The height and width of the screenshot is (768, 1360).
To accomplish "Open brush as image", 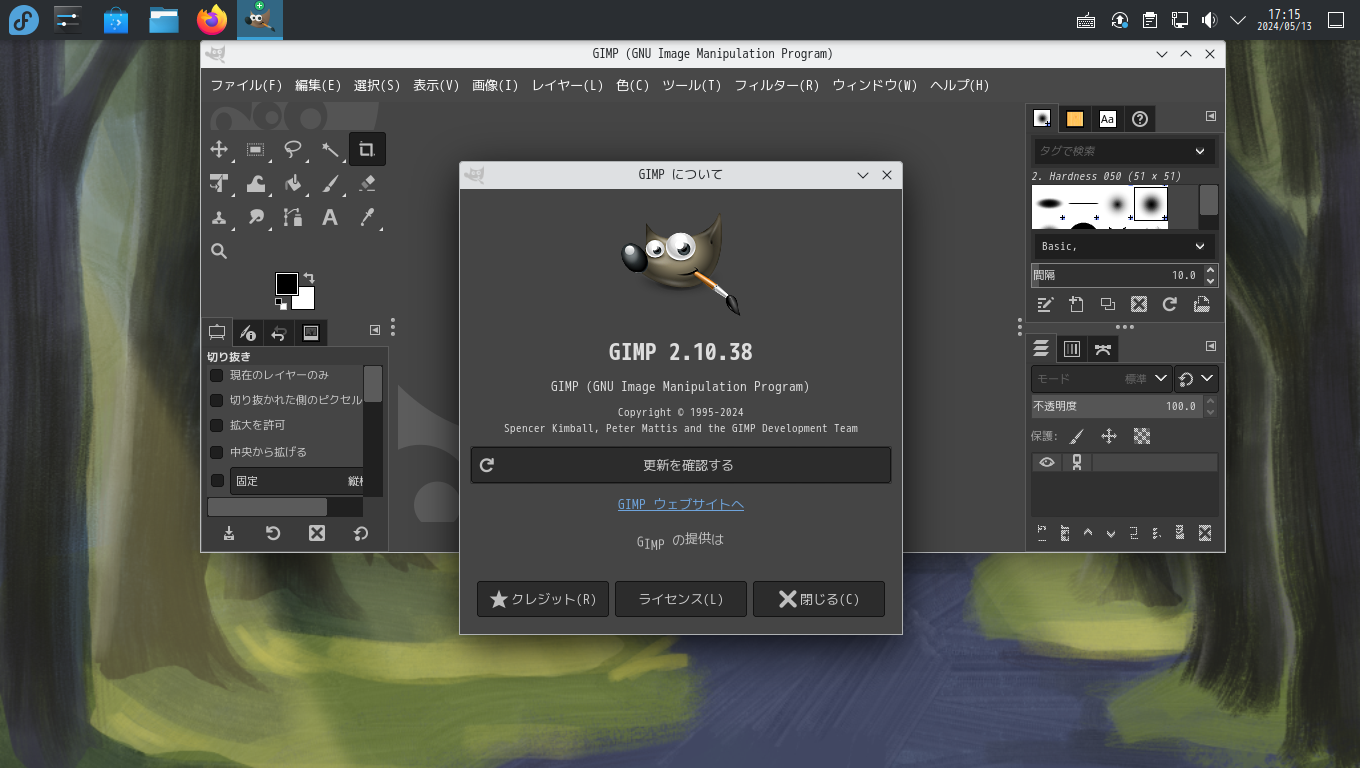I will point(1201,304).
